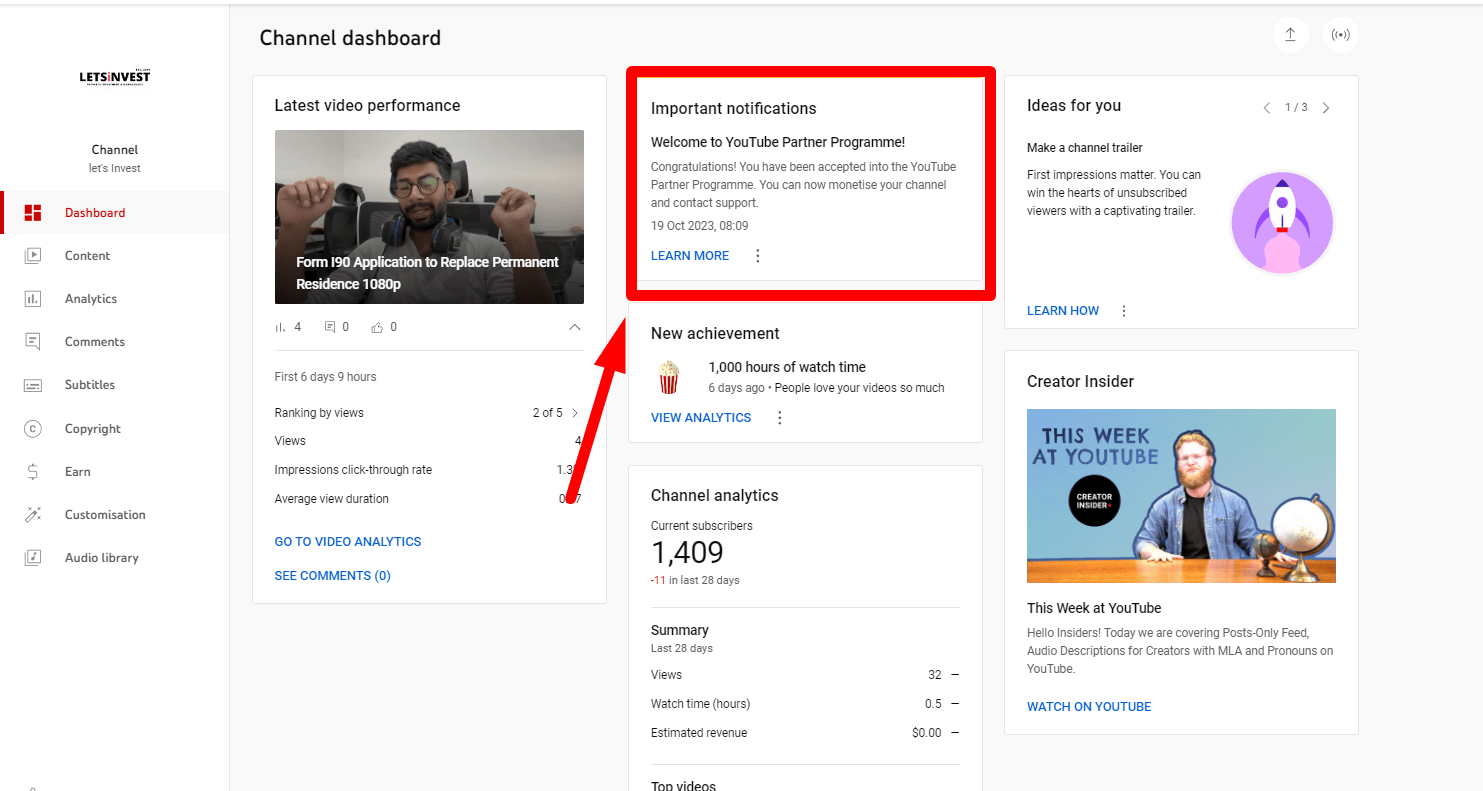
Task: Click the Audio library icon
Action: [x=33, y=558]
